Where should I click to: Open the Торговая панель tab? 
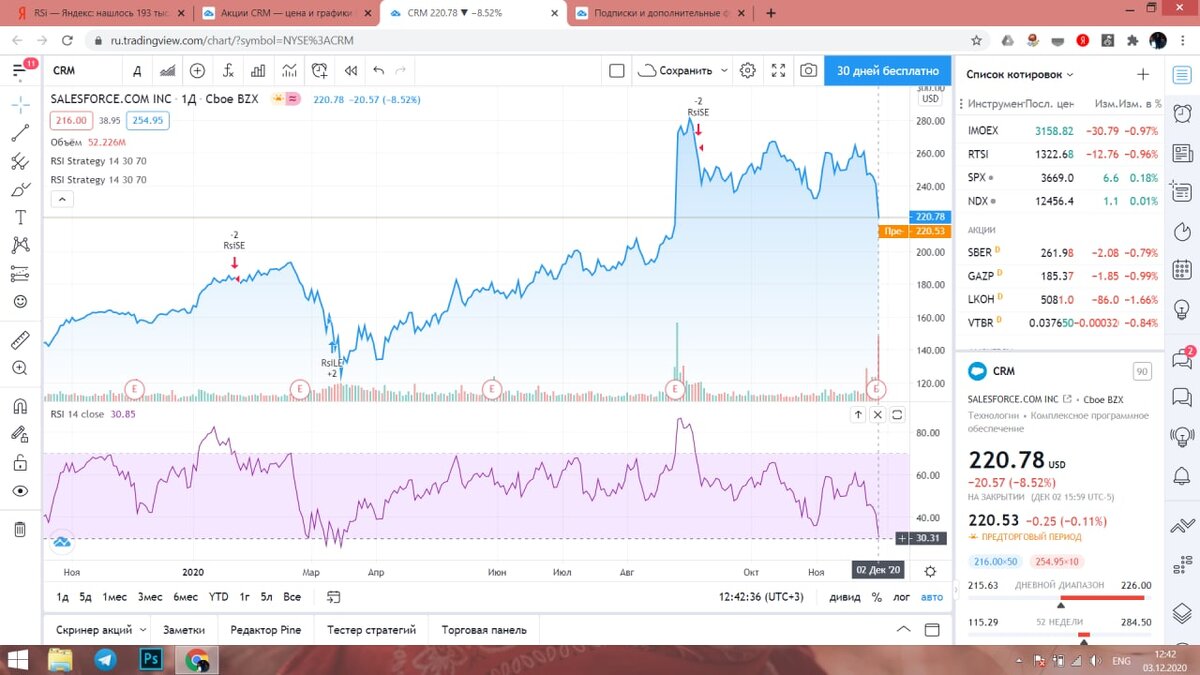pyautogui.click(x=484, y=630)
